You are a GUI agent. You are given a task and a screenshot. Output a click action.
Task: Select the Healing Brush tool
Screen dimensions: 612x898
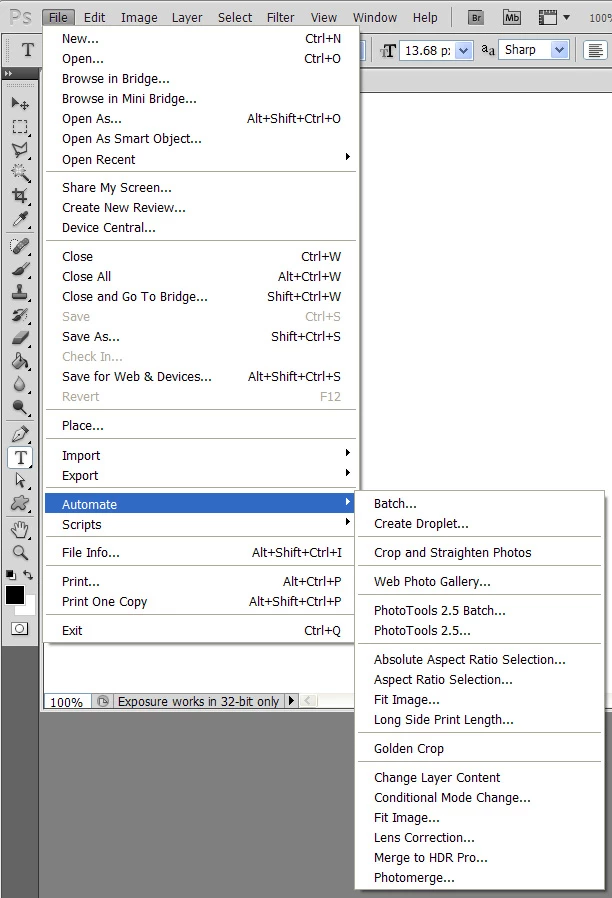[x=20, y=246]
